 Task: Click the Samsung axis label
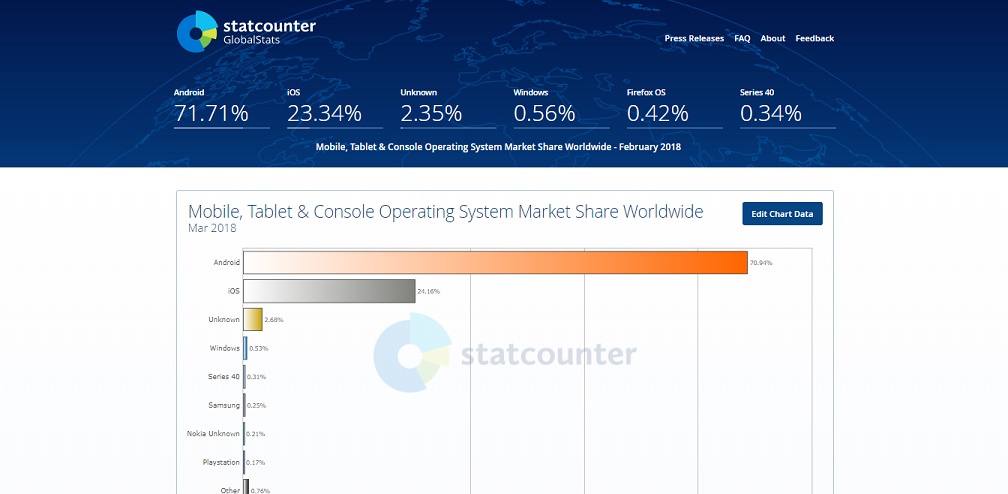[x=224, y=405]
